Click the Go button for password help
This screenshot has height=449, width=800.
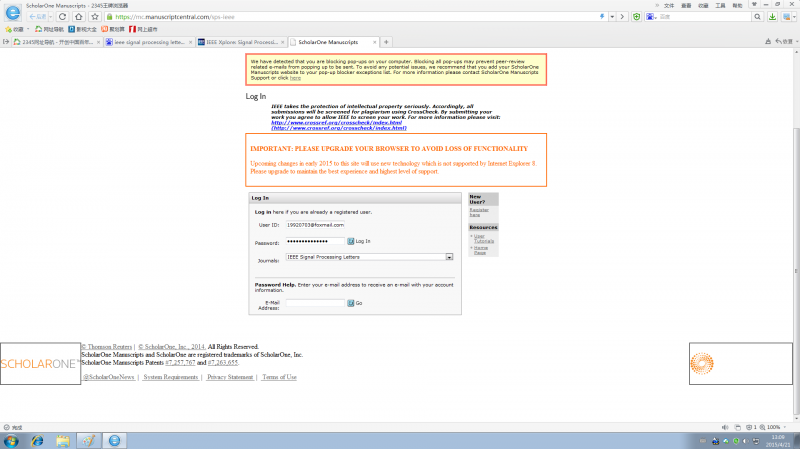(x=355, y=303)
